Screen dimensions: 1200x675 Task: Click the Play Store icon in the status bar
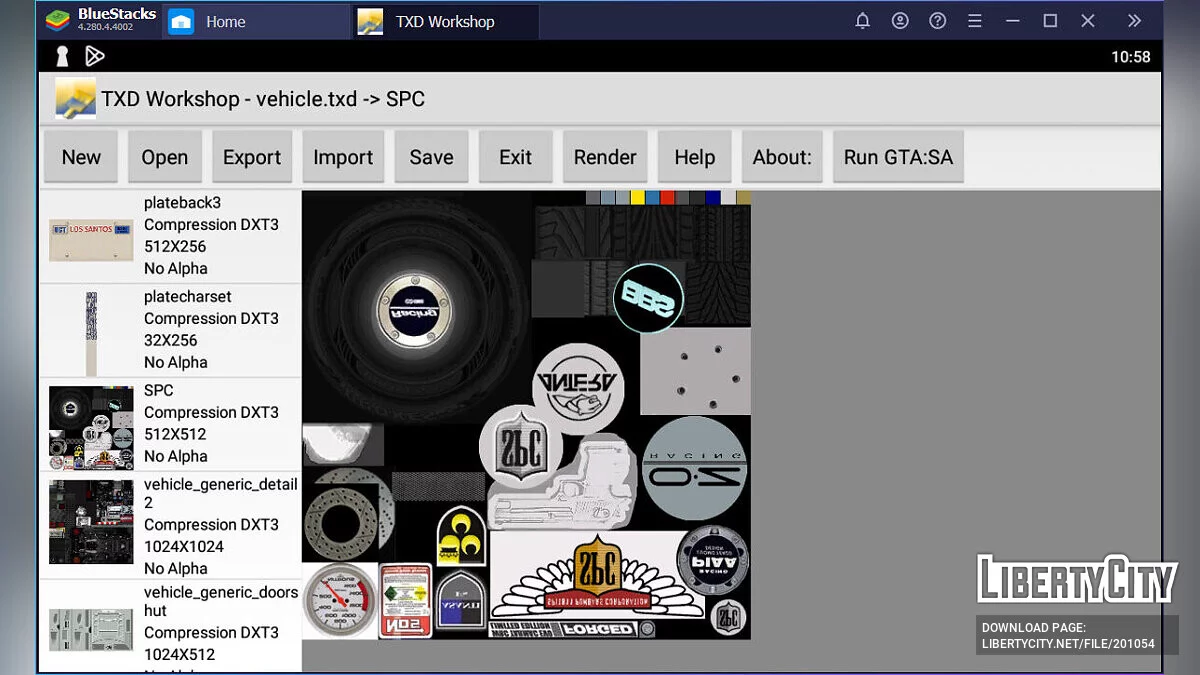tap(94, 56)
